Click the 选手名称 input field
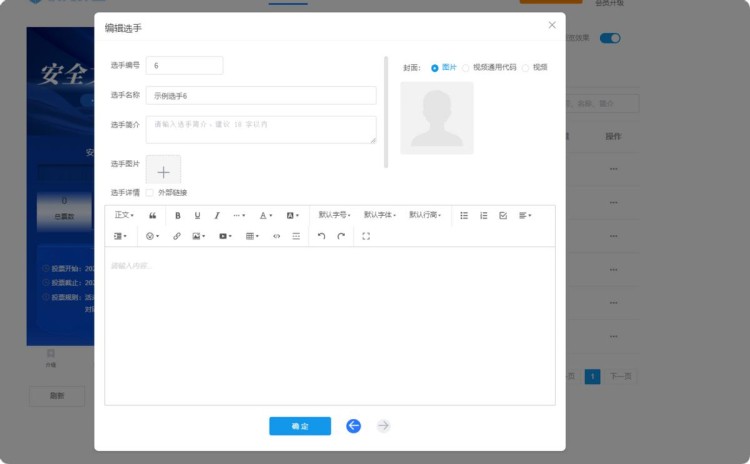Screen dimensions: 750x464 261,96
